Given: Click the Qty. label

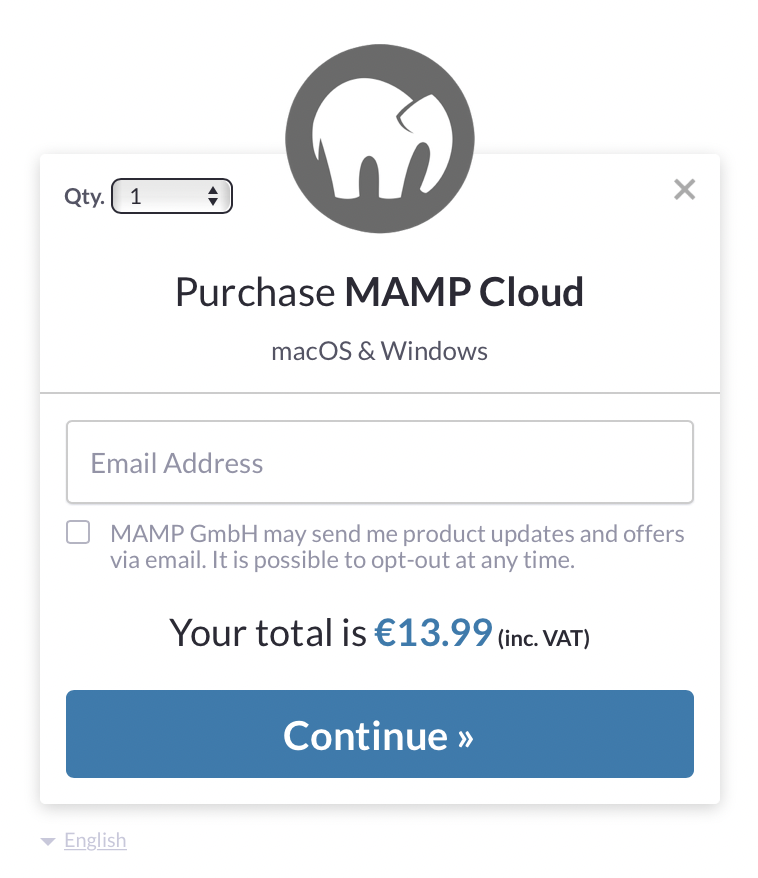Looking at the screenshot, I should click(84, 196).
